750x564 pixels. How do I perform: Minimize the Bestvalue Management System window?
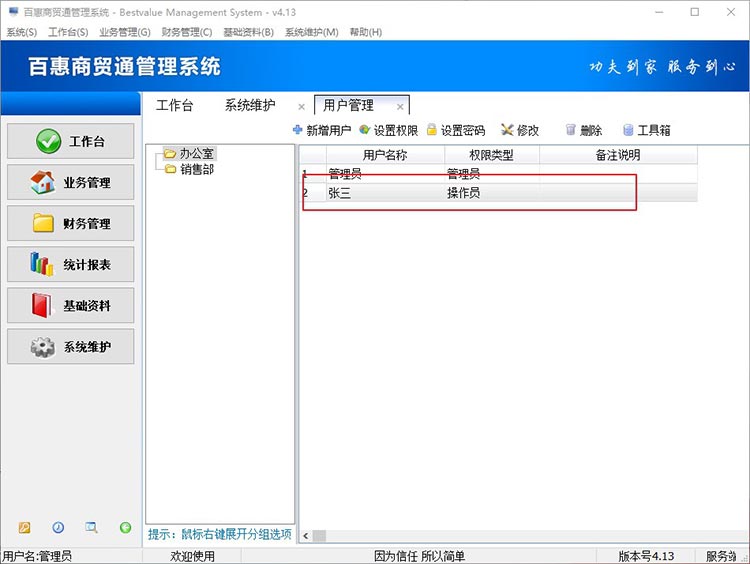click(659, 12)
